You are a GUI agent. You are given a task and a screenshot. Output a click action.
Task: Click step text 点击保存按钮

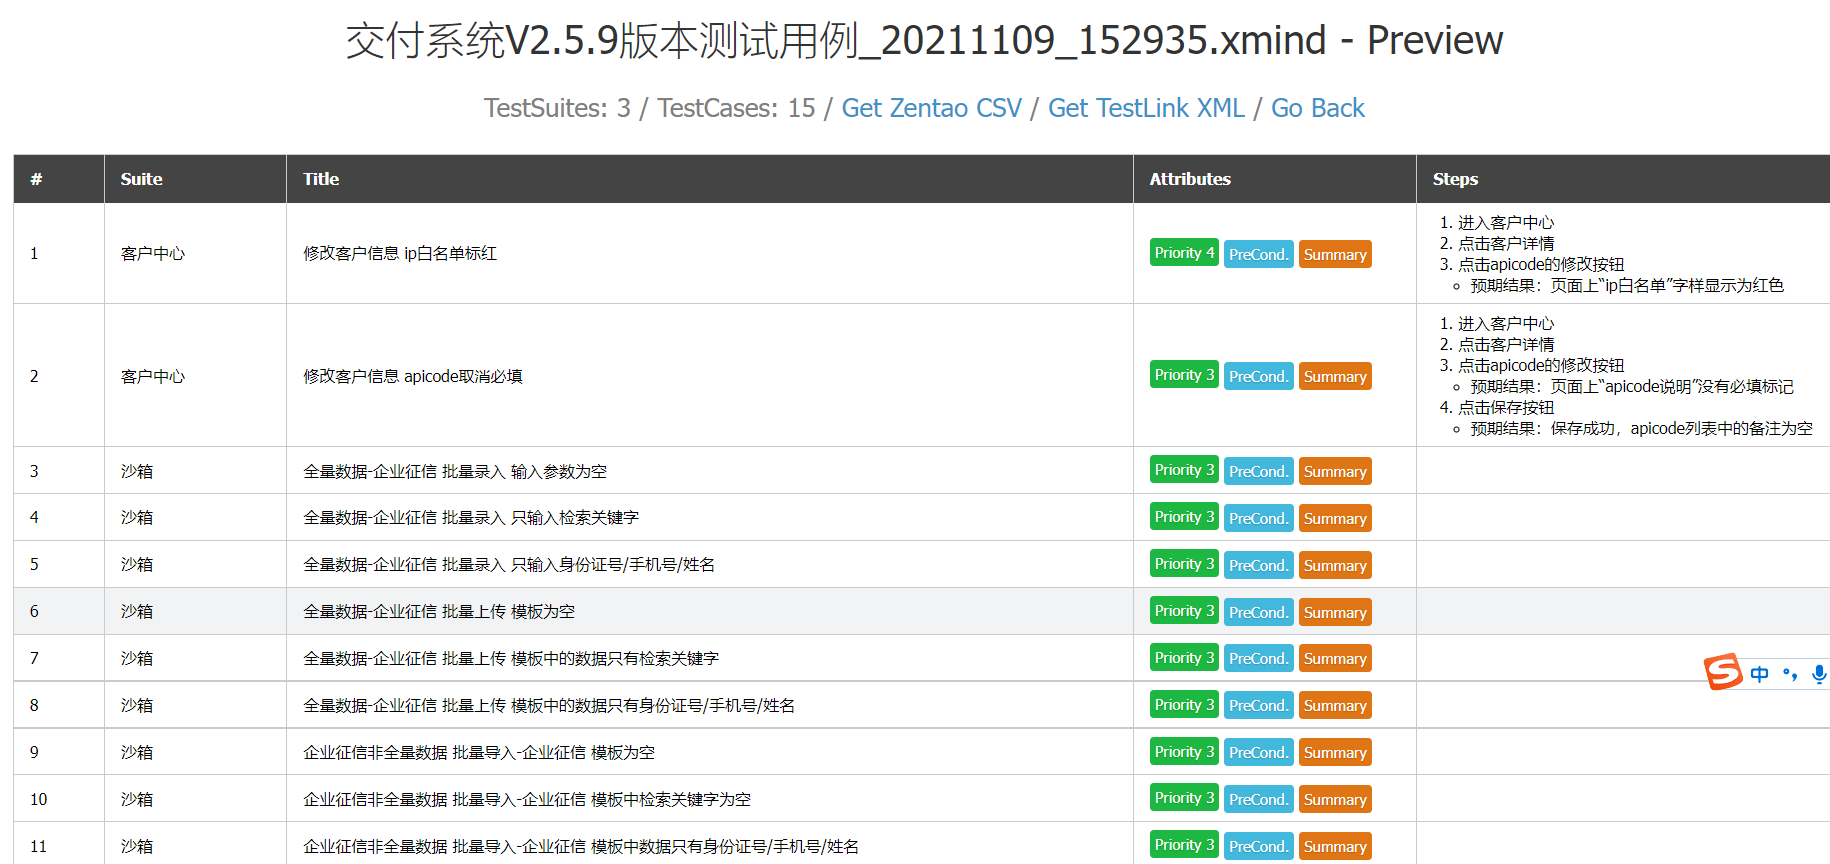click(1506, 407)
